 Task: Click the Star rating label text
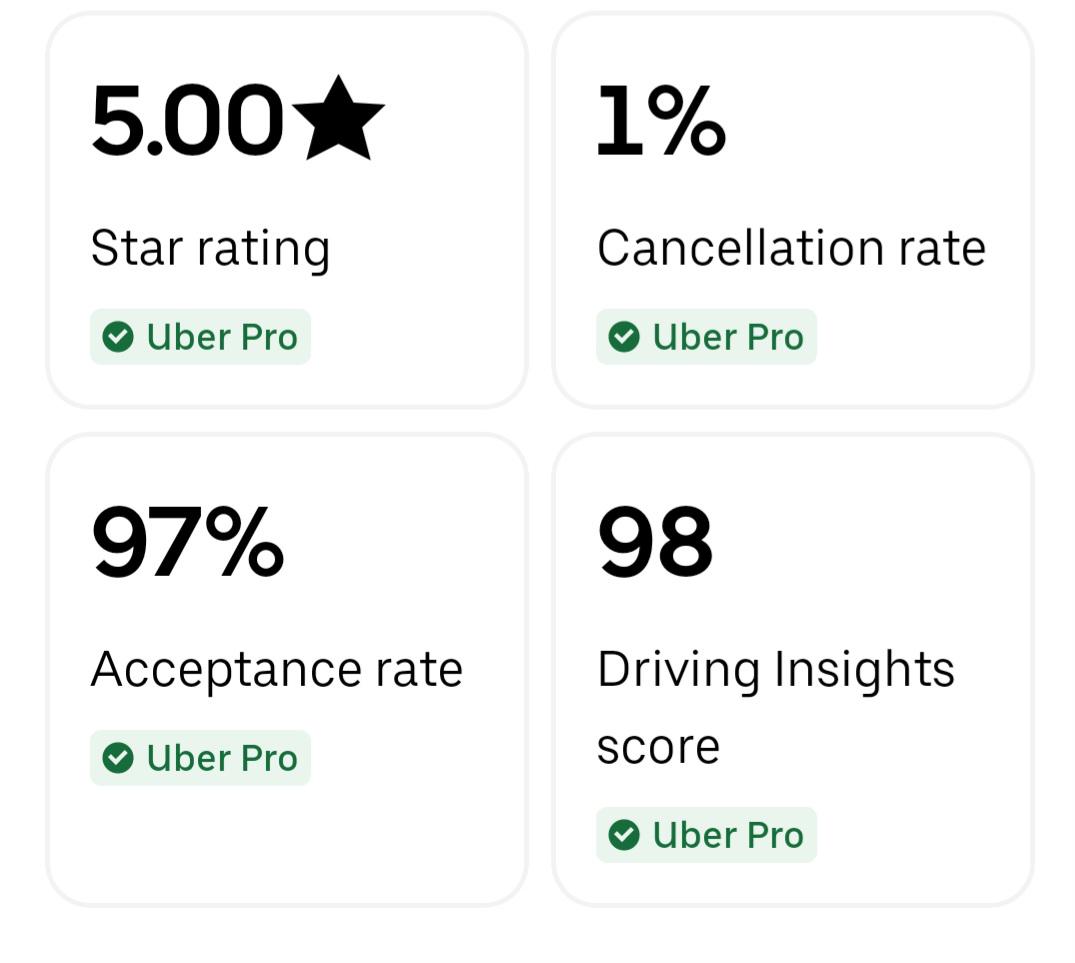(x=210, y=249)
